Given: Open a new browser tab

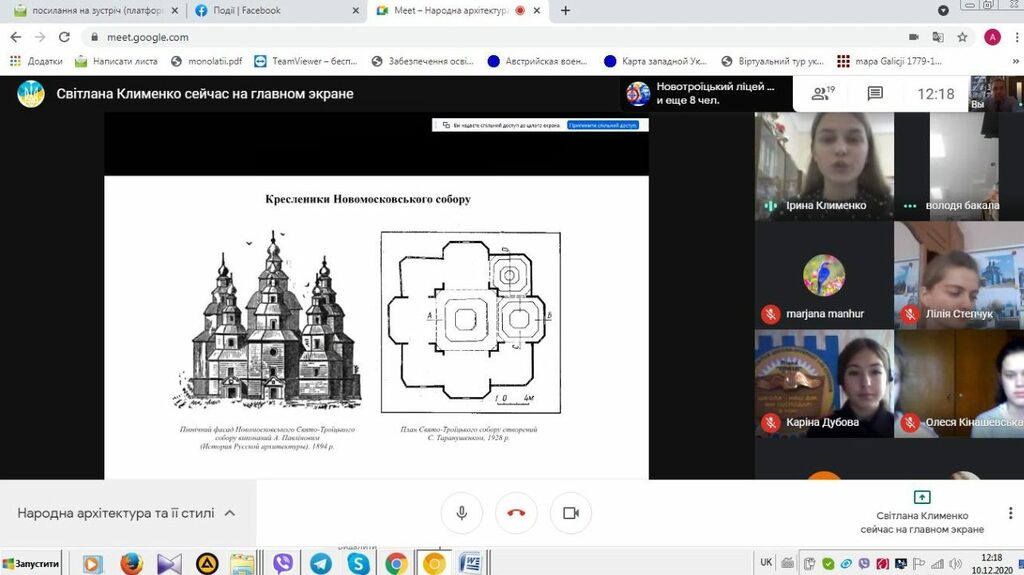Looking at the screenshot, I should [566, 11].
